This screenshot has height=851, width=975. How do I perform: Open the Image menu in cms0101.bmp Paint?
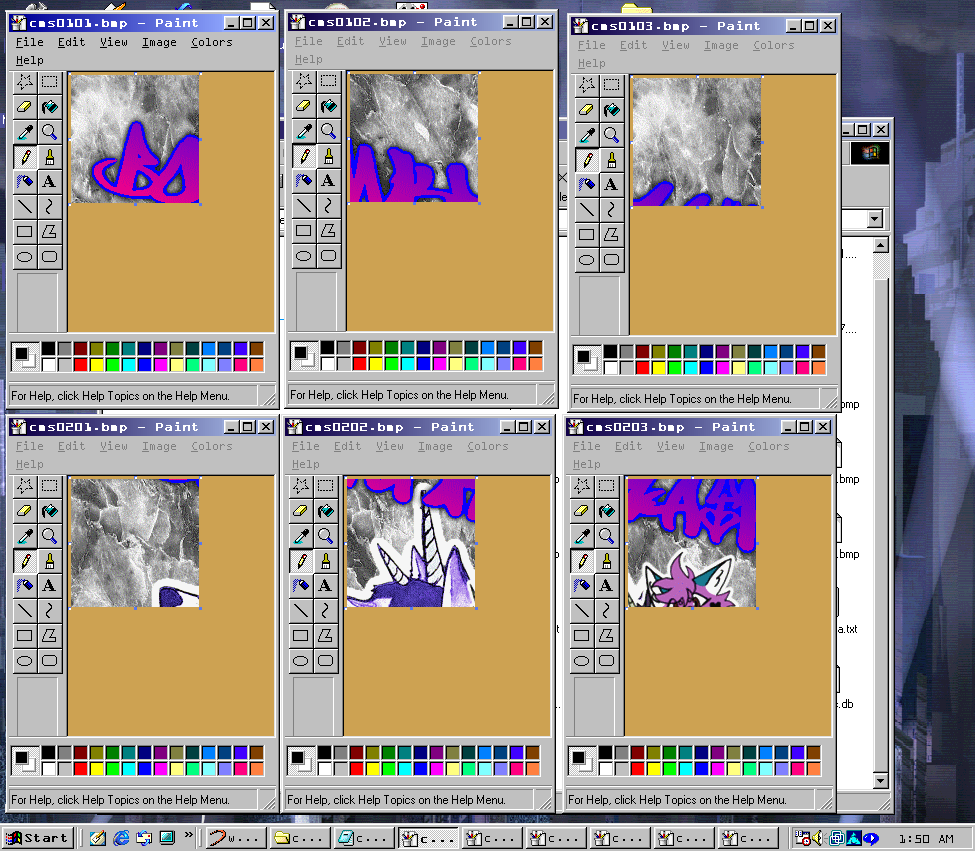(x=159, y=42)
